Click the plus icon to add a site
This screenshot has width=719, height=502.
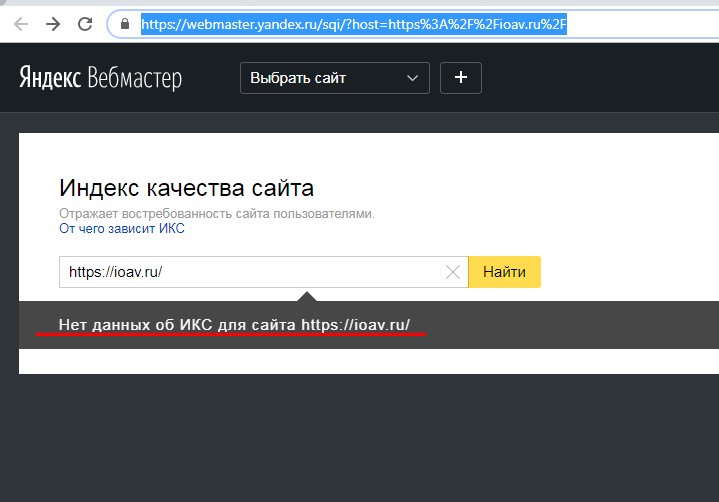click(460, 78)
